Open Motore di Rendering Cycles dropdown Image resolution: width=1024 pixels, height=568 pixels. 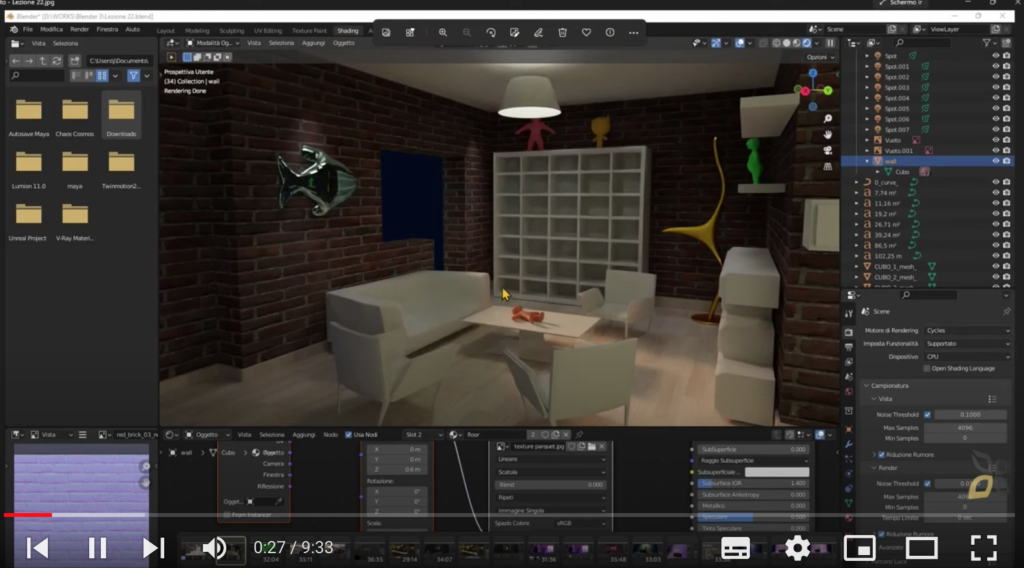click(x=967, y=331)
